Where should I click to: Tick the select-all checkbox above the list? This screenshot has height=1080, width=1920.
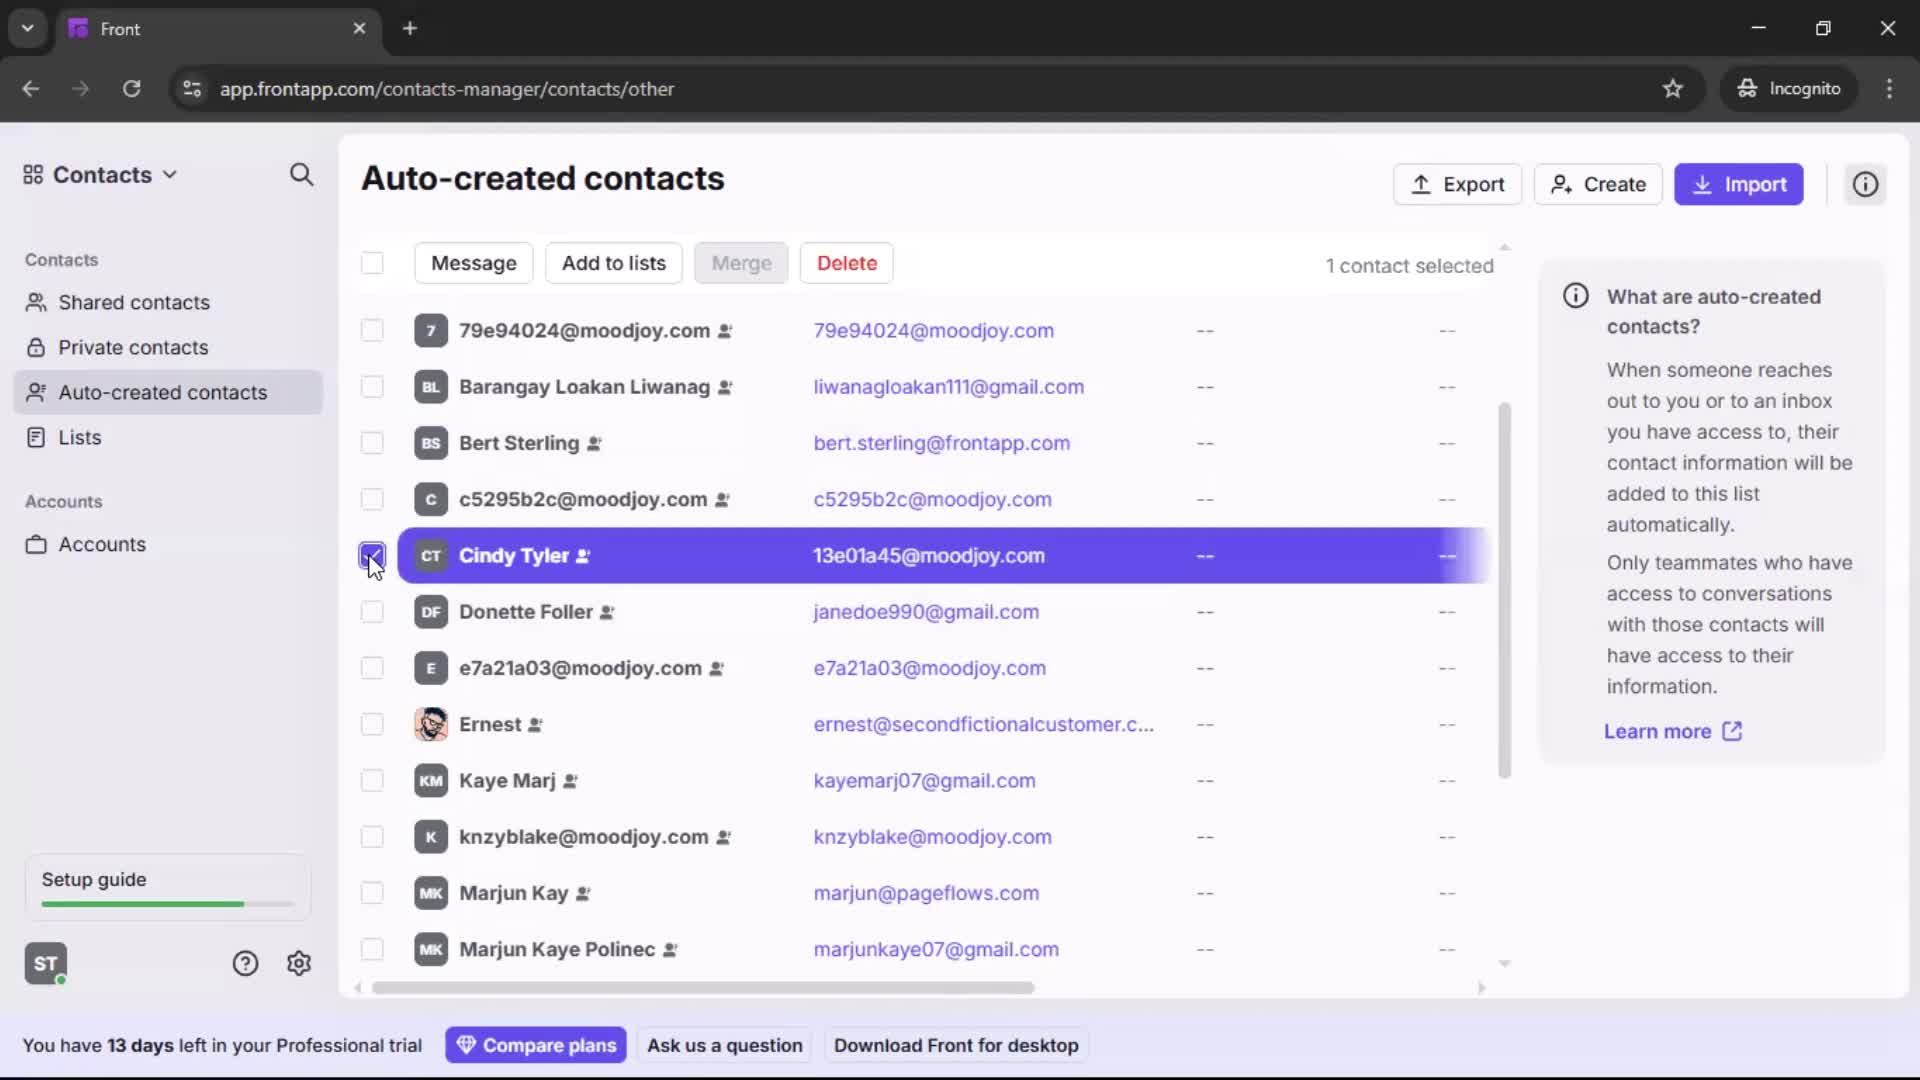pyautogui.click(x=372, y=263)
